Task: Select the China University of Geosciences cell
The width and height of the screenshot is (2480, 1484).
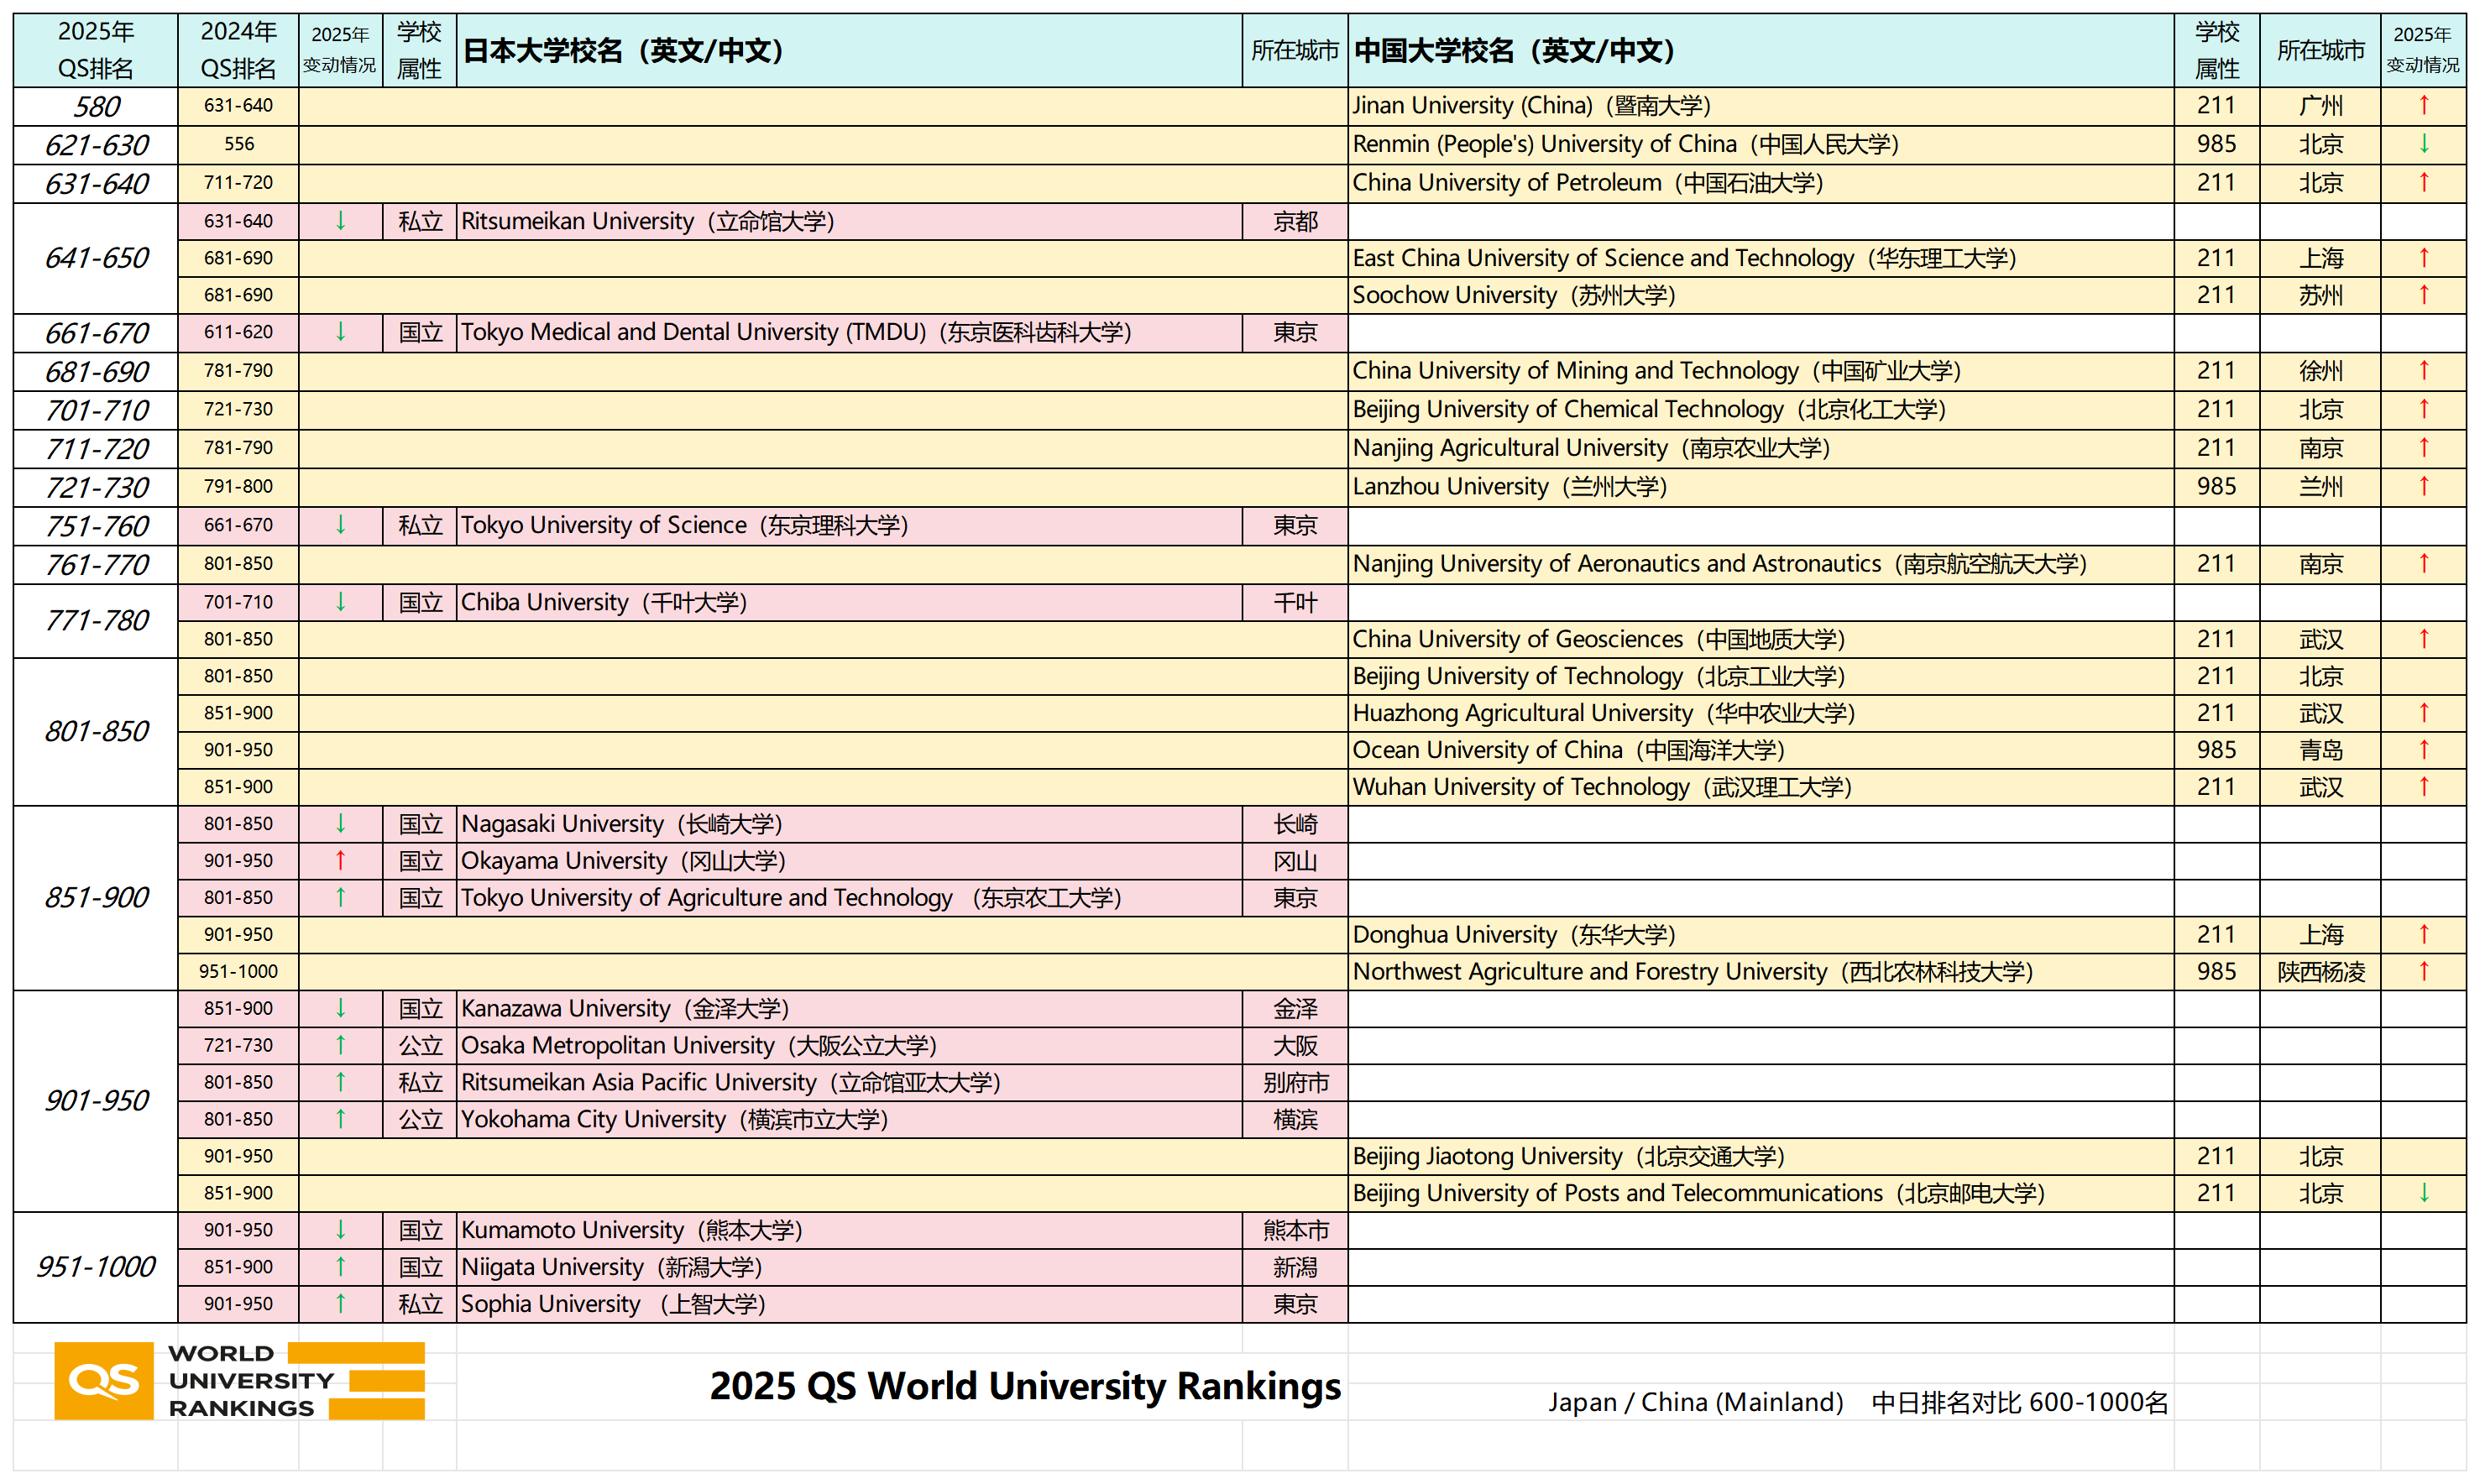Action: point(1760,639)
